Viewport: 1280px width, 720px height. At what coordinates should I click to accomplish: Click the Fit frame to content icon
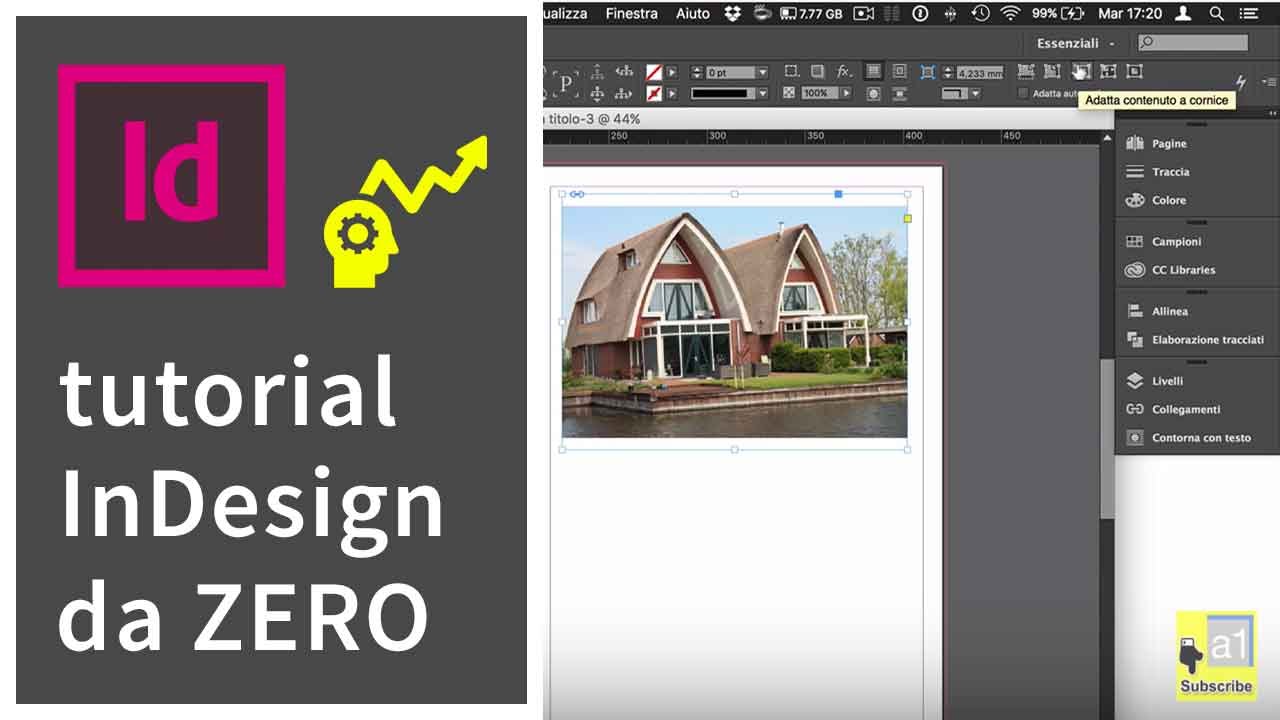pos(1108,71)
